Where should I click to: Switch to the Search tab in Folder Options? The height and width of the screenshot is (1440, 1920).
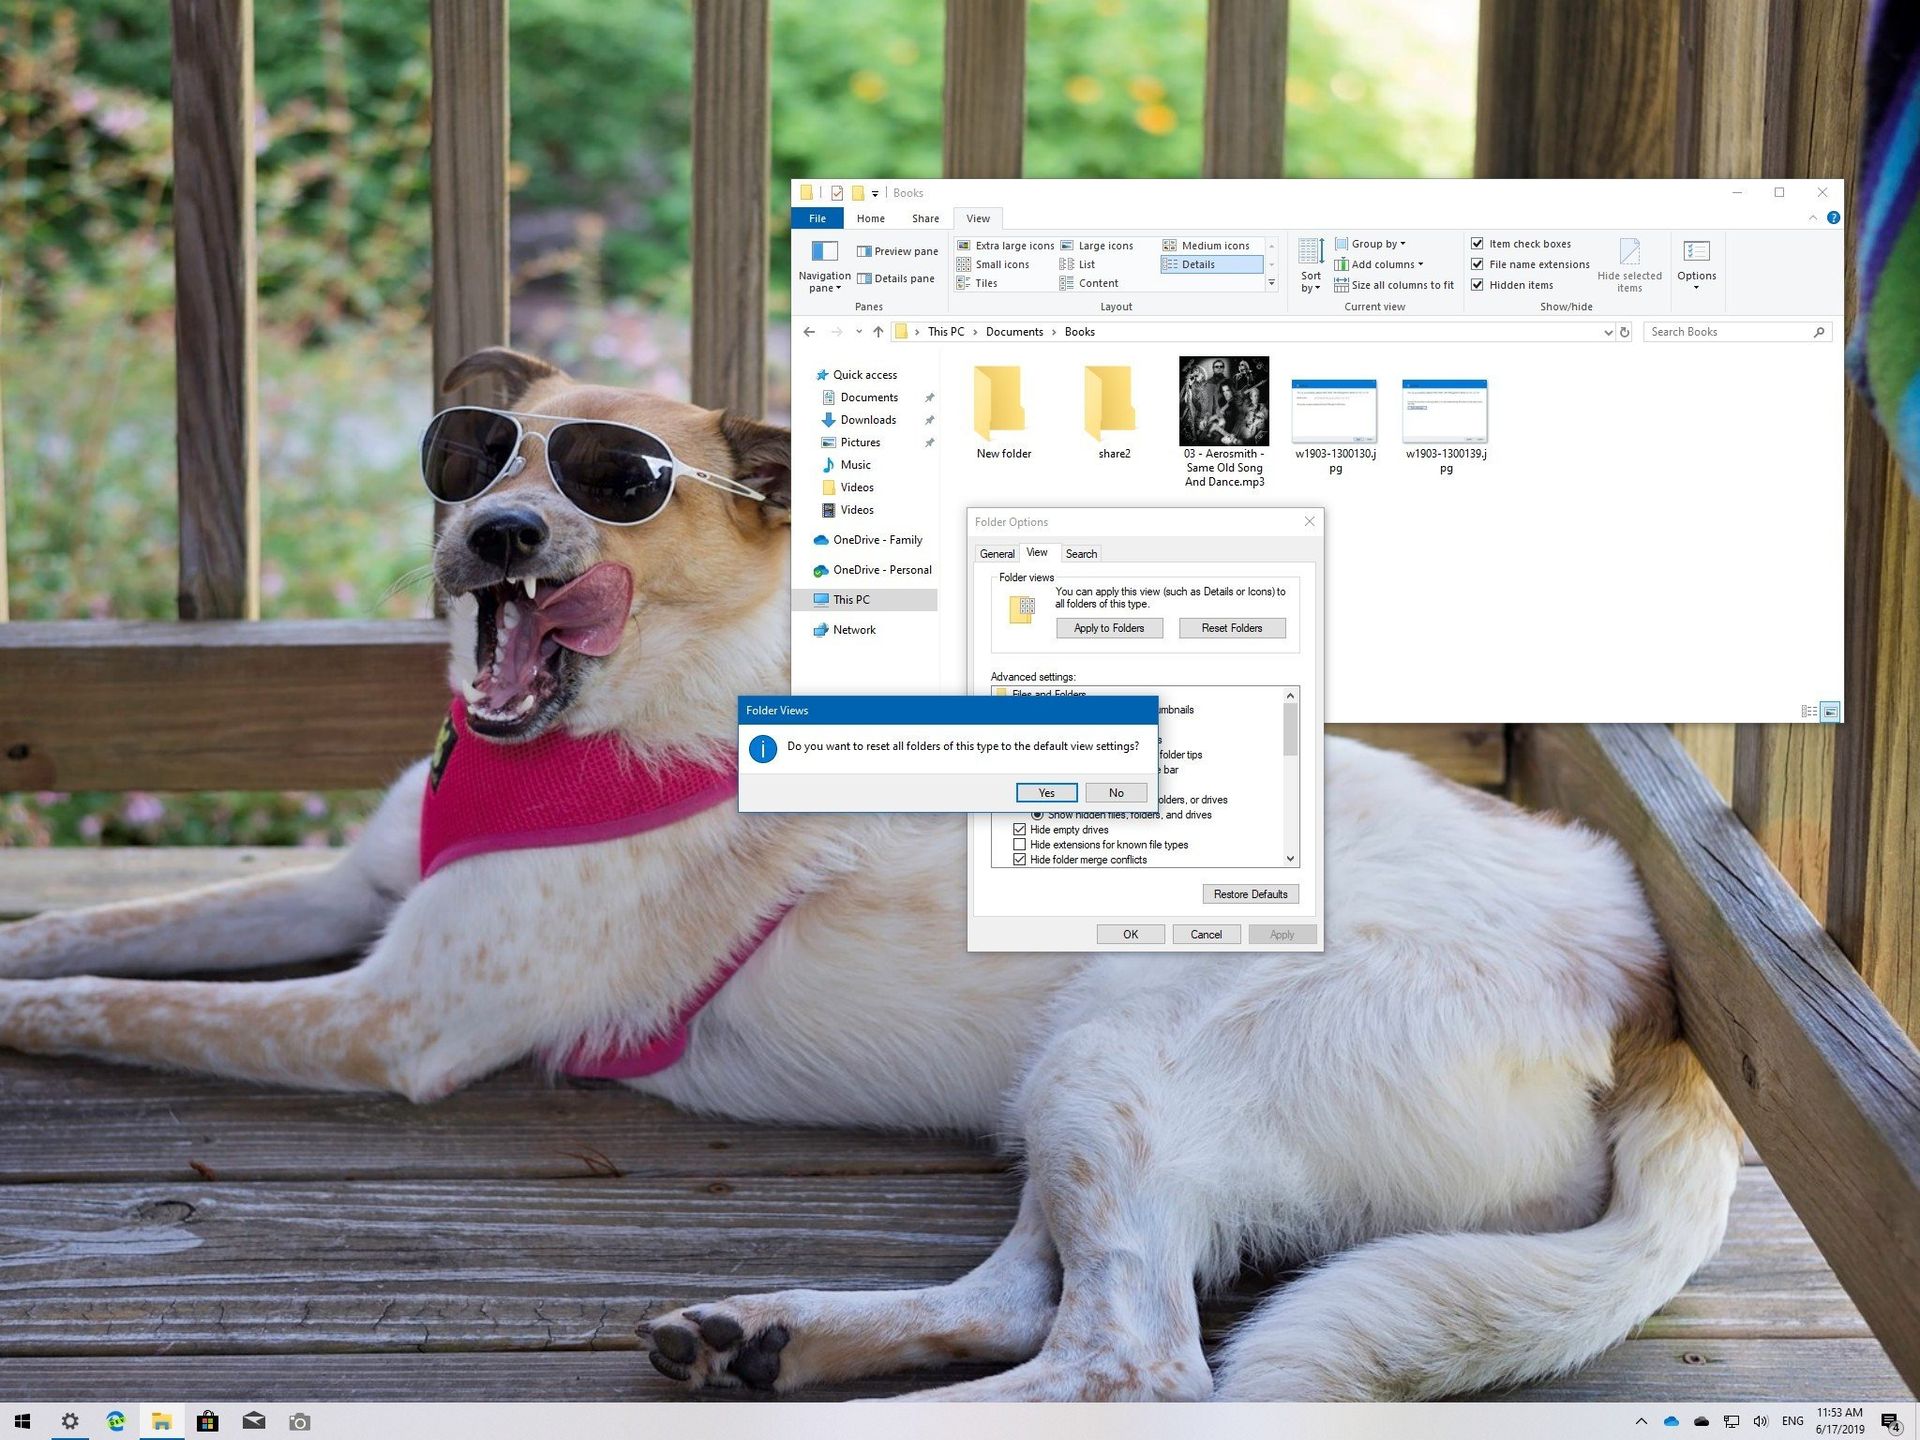(x=1081, y=553)
